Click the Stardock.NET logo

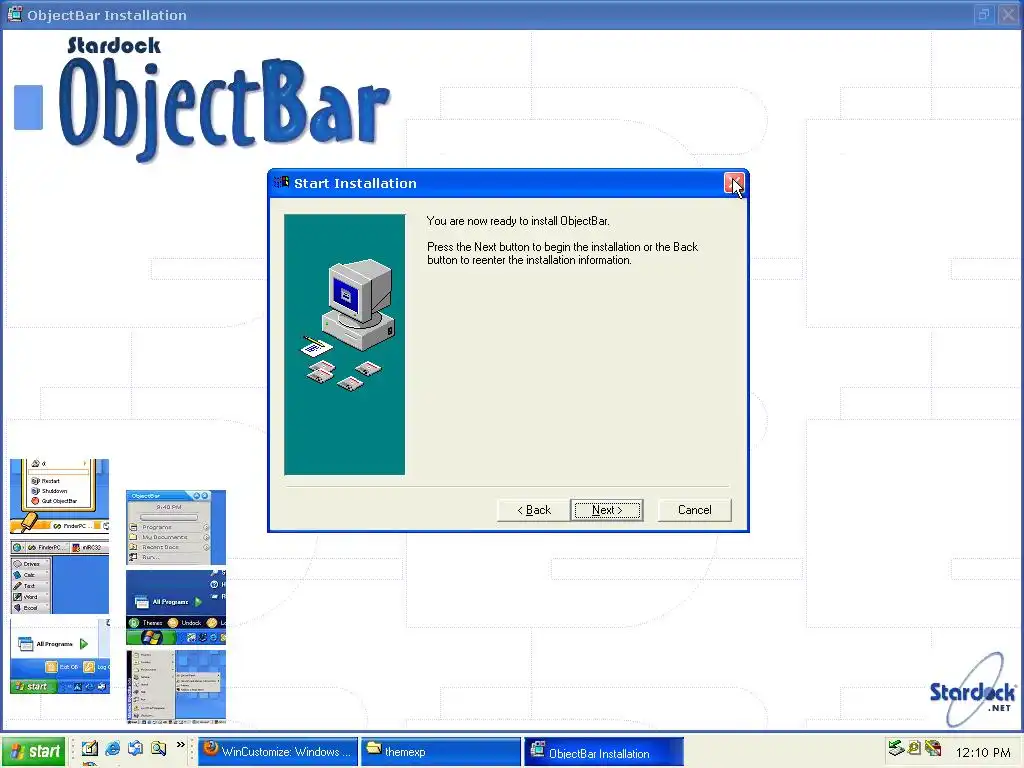(x=972, y=690)
